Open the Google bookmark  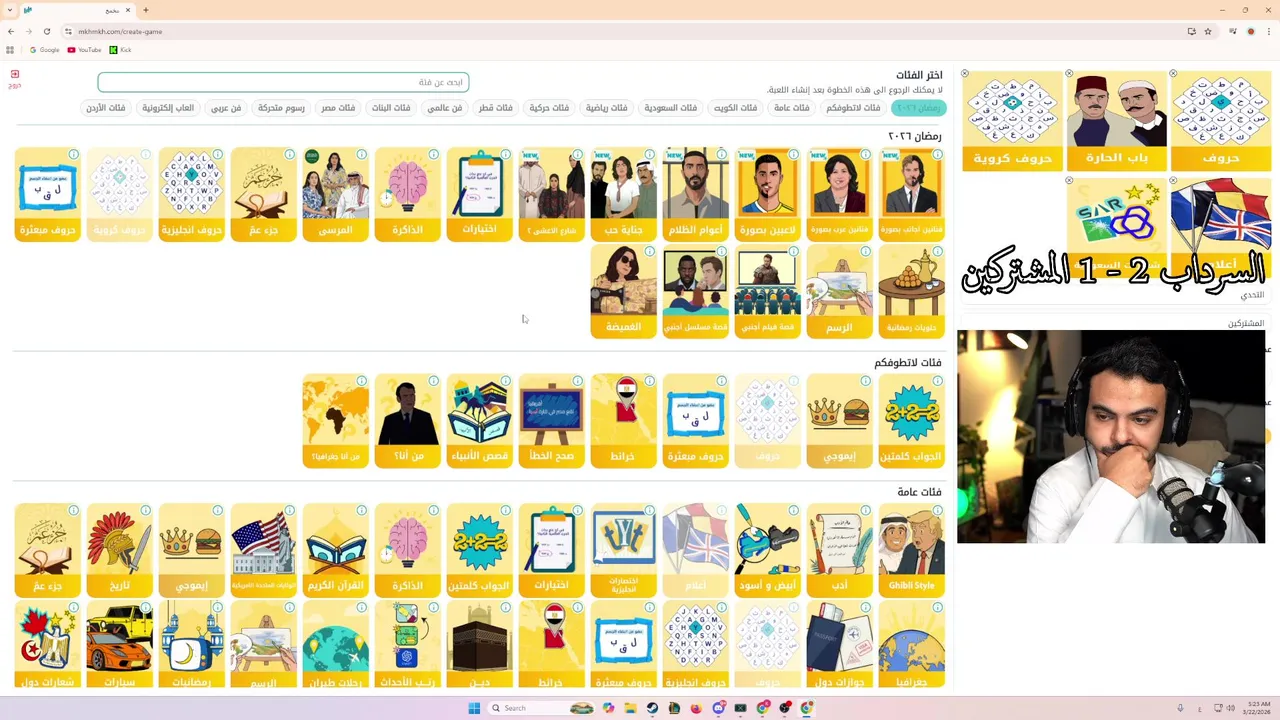tap(45, 49)
